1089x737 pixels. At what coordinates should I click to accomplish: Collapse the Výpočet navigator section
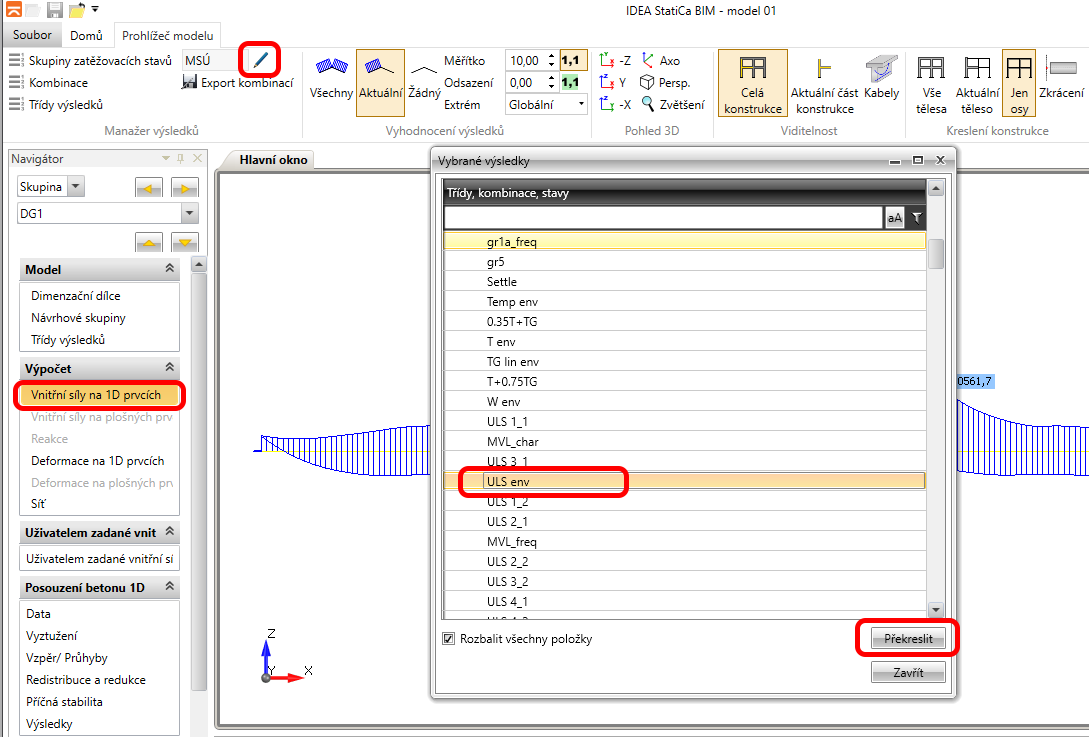[169, 369]
